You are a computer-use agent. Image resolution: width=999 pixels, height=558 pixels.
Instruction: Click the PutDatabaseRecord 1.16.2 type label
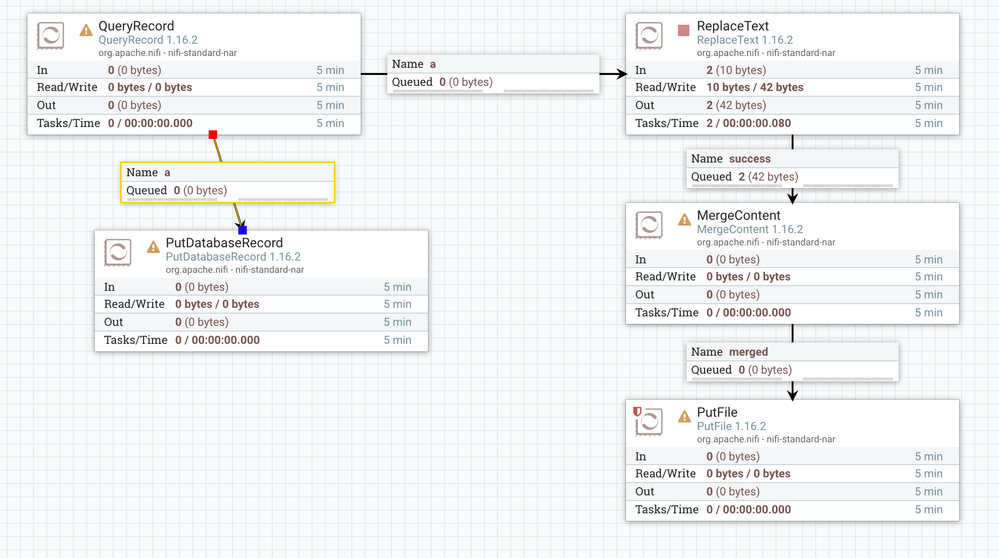pos(233,257)
